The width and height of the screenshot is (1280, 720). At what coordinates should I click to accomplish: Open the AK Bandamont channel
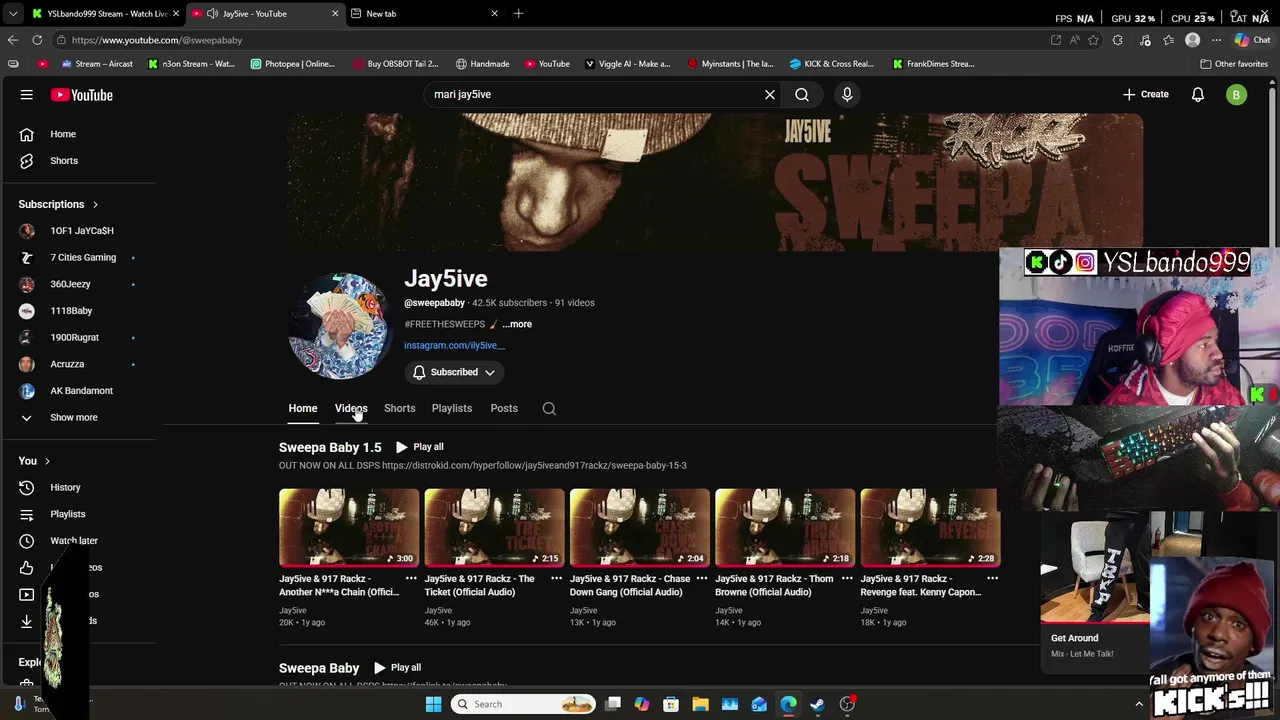80,391
